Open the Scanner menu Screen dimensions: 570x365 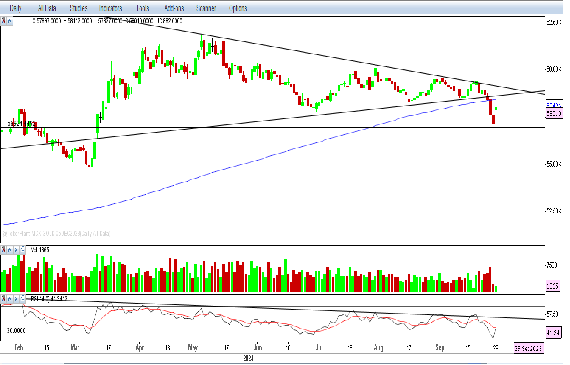(x=206, y=8)
